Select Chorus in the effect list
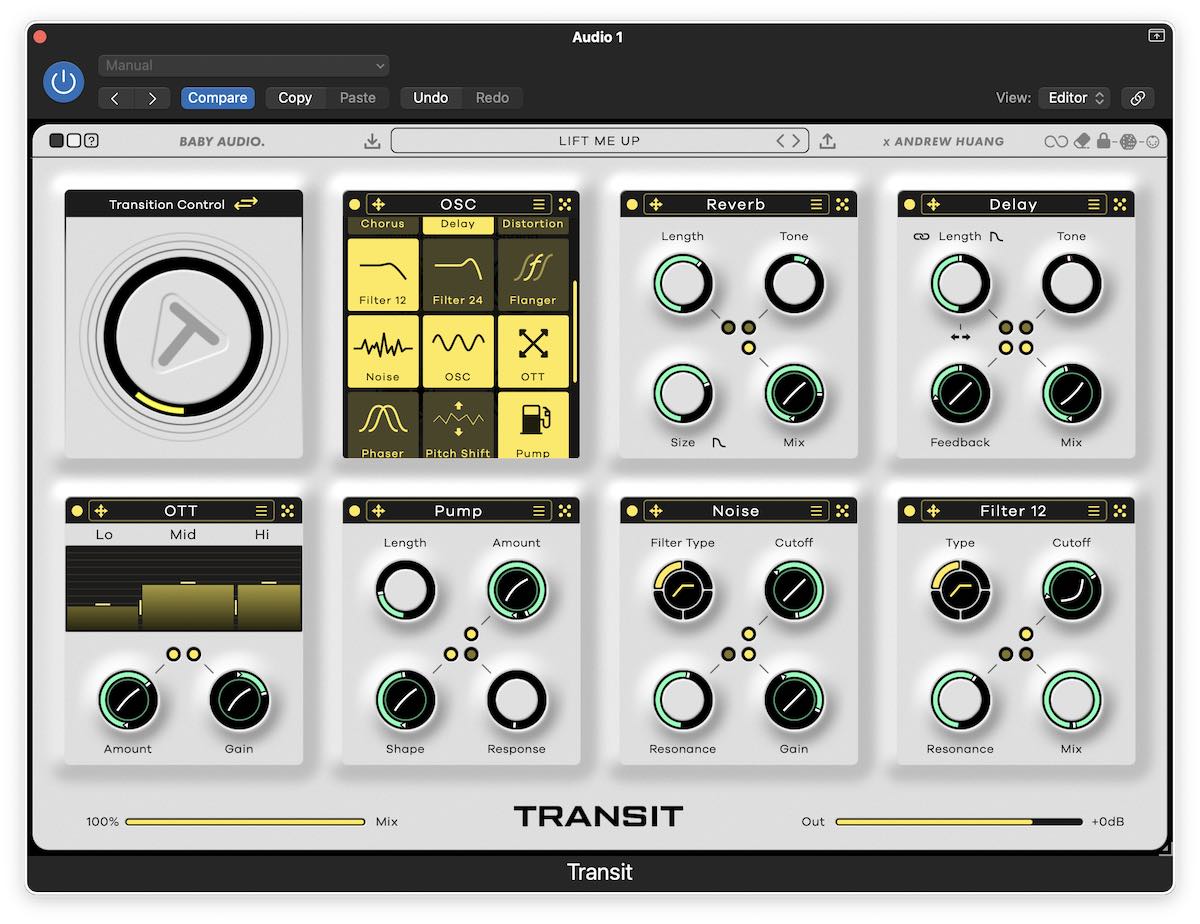Image resolution: width=1200 pixels, height=924 pixels. pyautogui.click(x=383, y=225)
